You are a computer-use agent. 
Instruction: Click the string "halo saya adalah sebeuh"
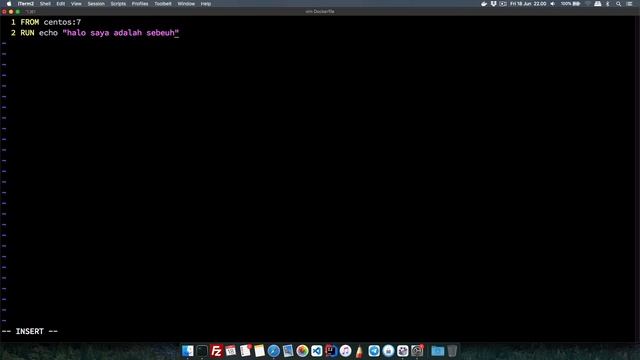(121, 33)
